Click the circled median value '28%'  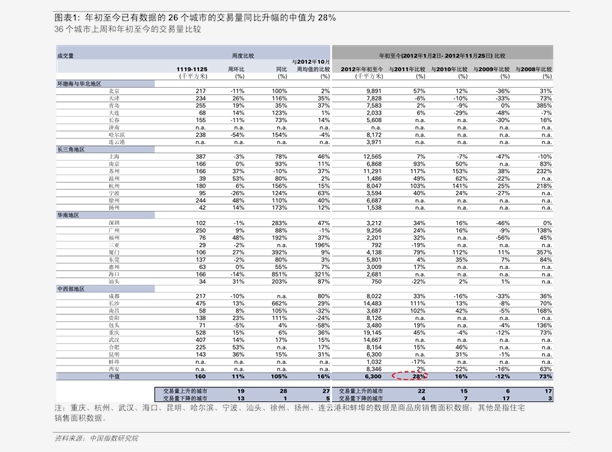[418, 377]
